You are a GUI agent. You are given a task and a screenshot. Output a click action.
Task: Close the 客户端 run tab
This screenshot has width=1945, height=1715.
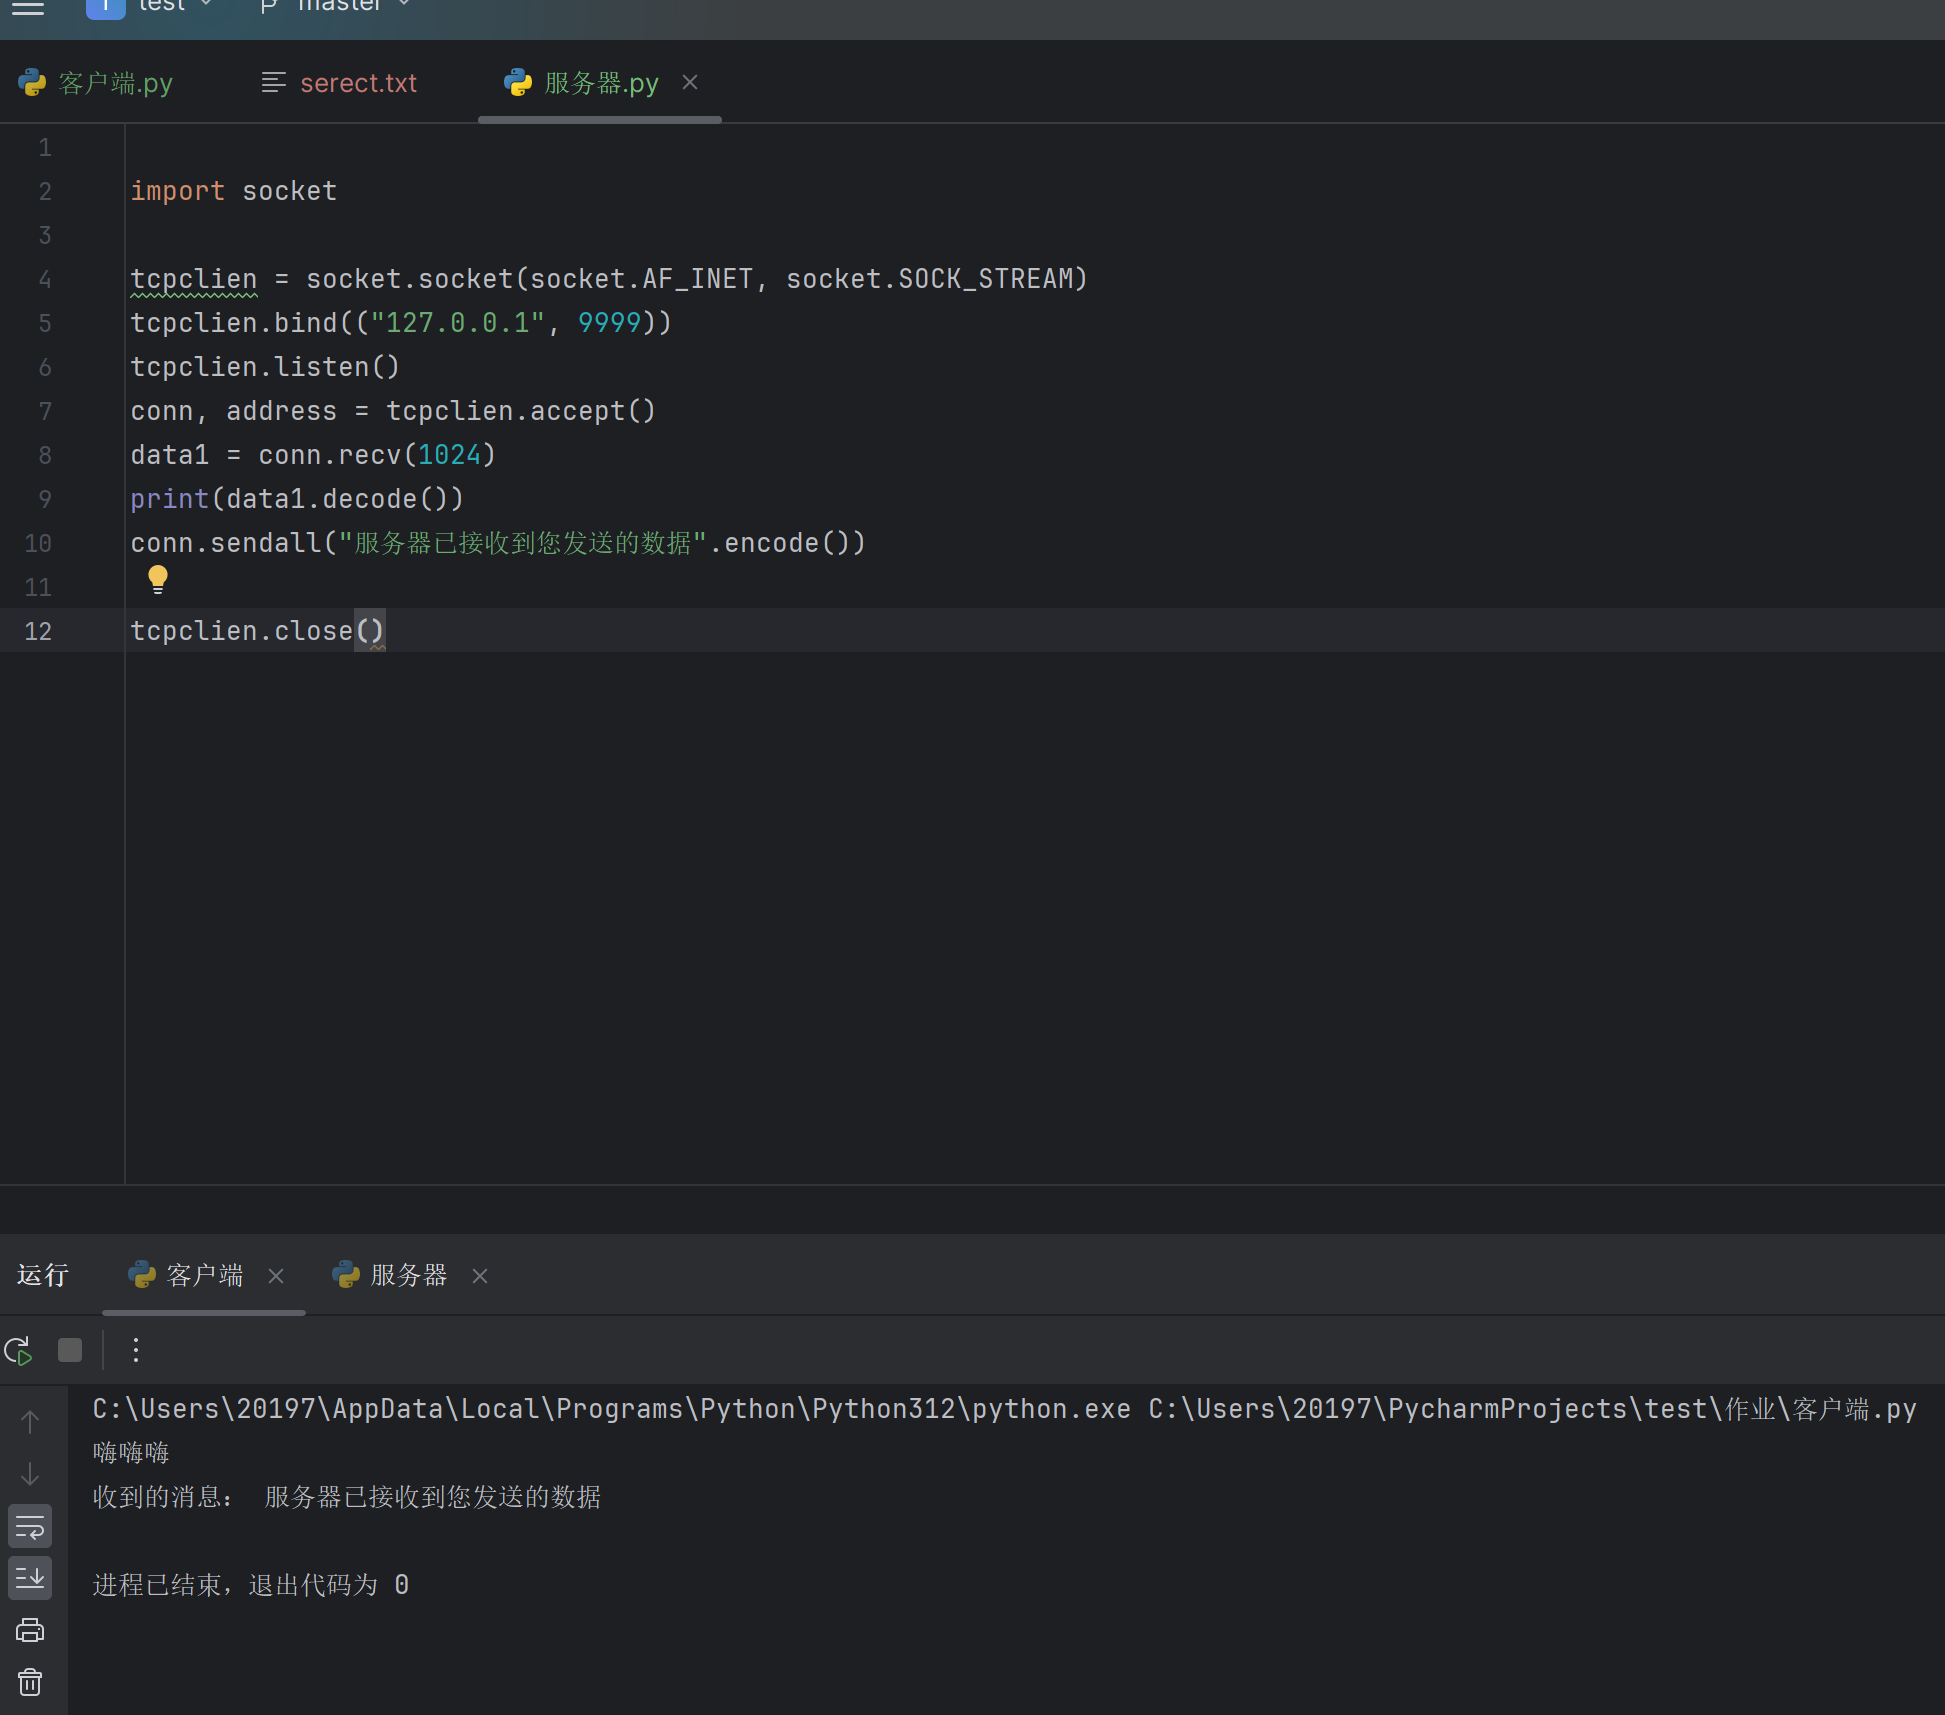click(277, 1276)
